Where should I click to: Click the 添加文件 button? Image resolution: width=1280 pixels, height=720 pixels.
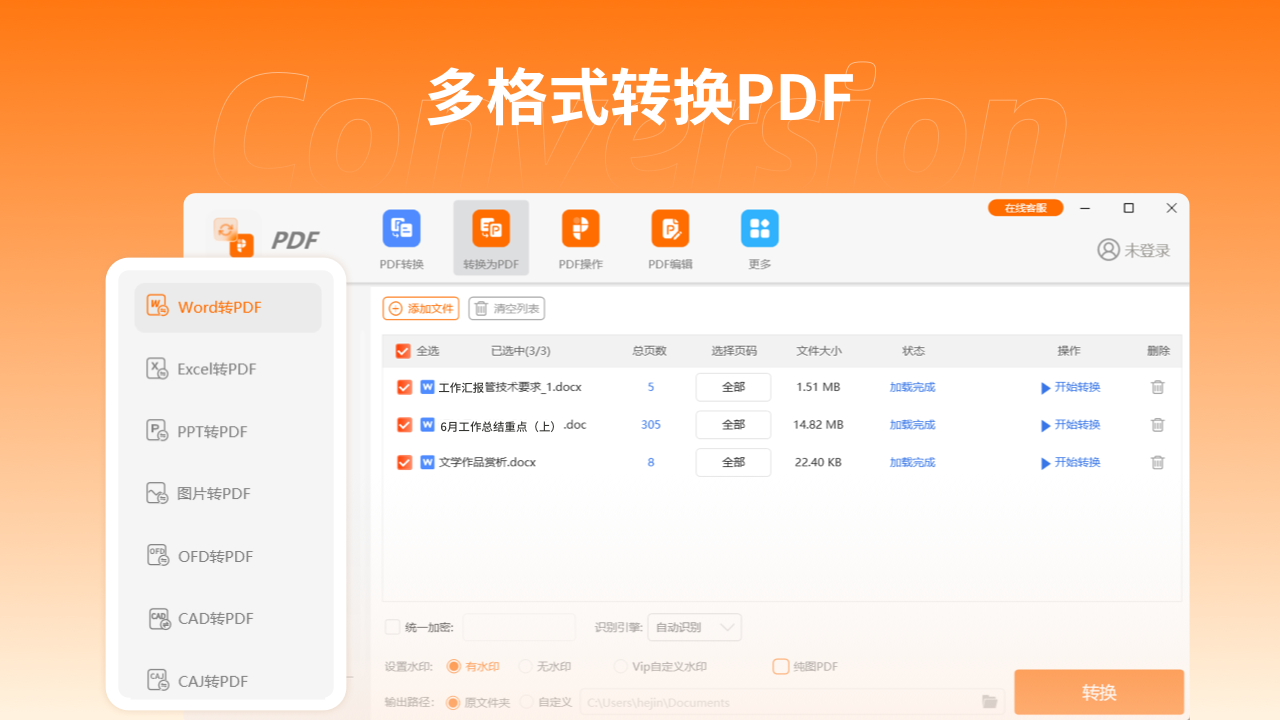(x=421, y=309)
